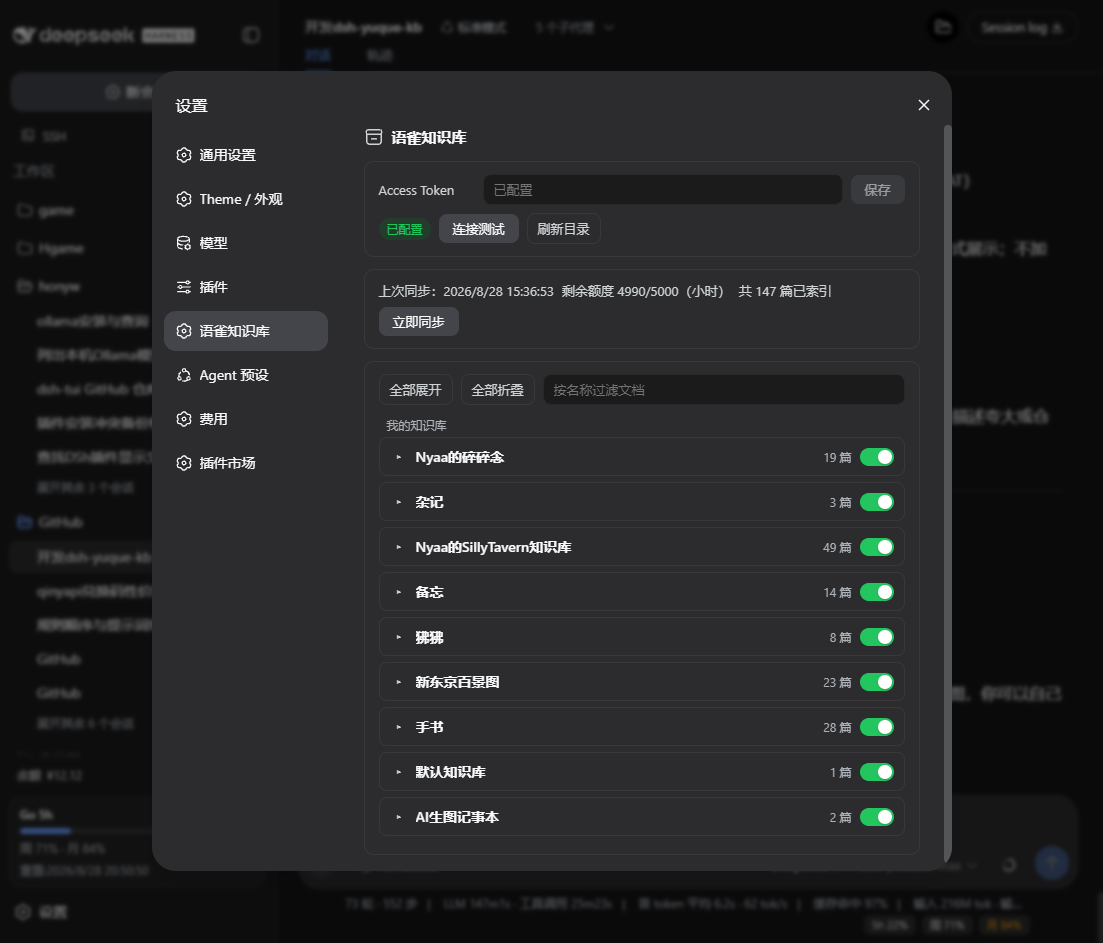
Task: Click the 插件 sliders icon
Action: click(184, 287)
